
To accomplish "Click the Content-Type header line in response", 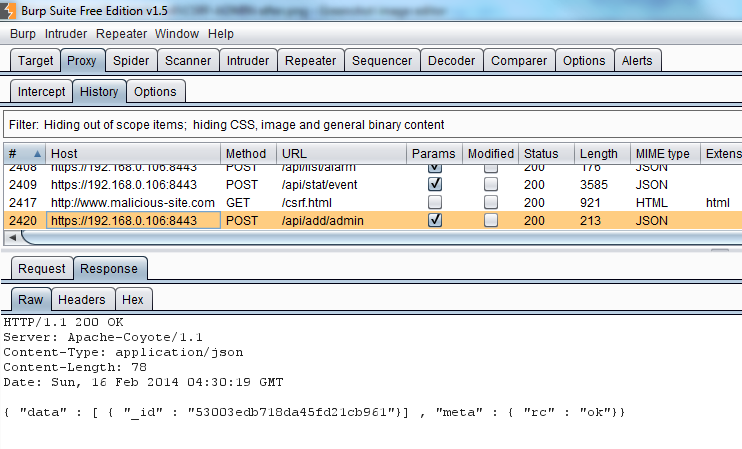I will click(x=123, y=352).
